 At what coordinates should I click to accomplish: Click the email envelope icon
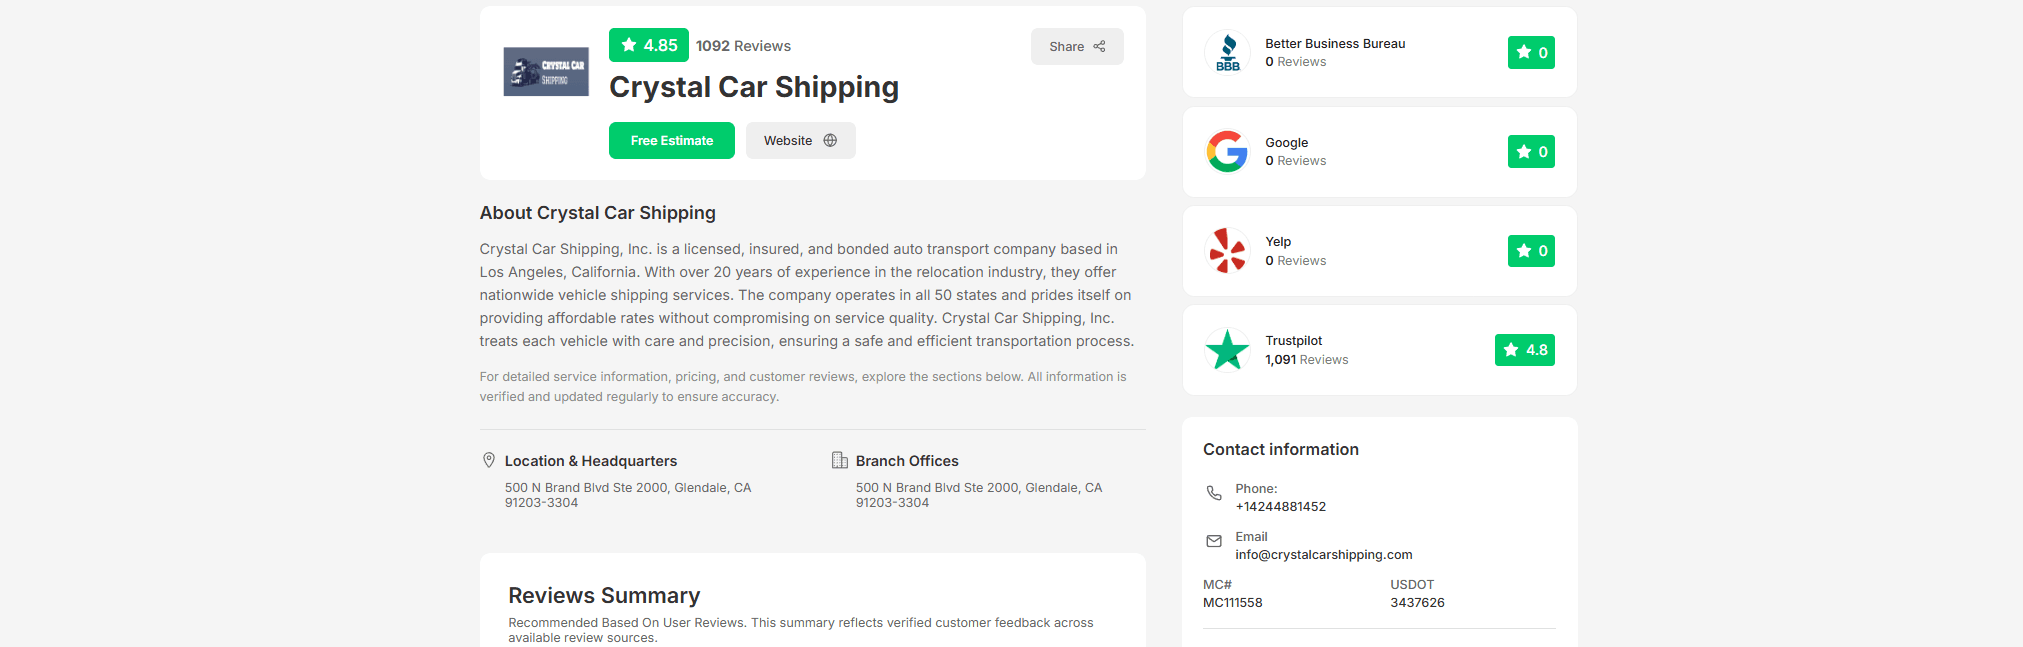(x=1214, y=541)
